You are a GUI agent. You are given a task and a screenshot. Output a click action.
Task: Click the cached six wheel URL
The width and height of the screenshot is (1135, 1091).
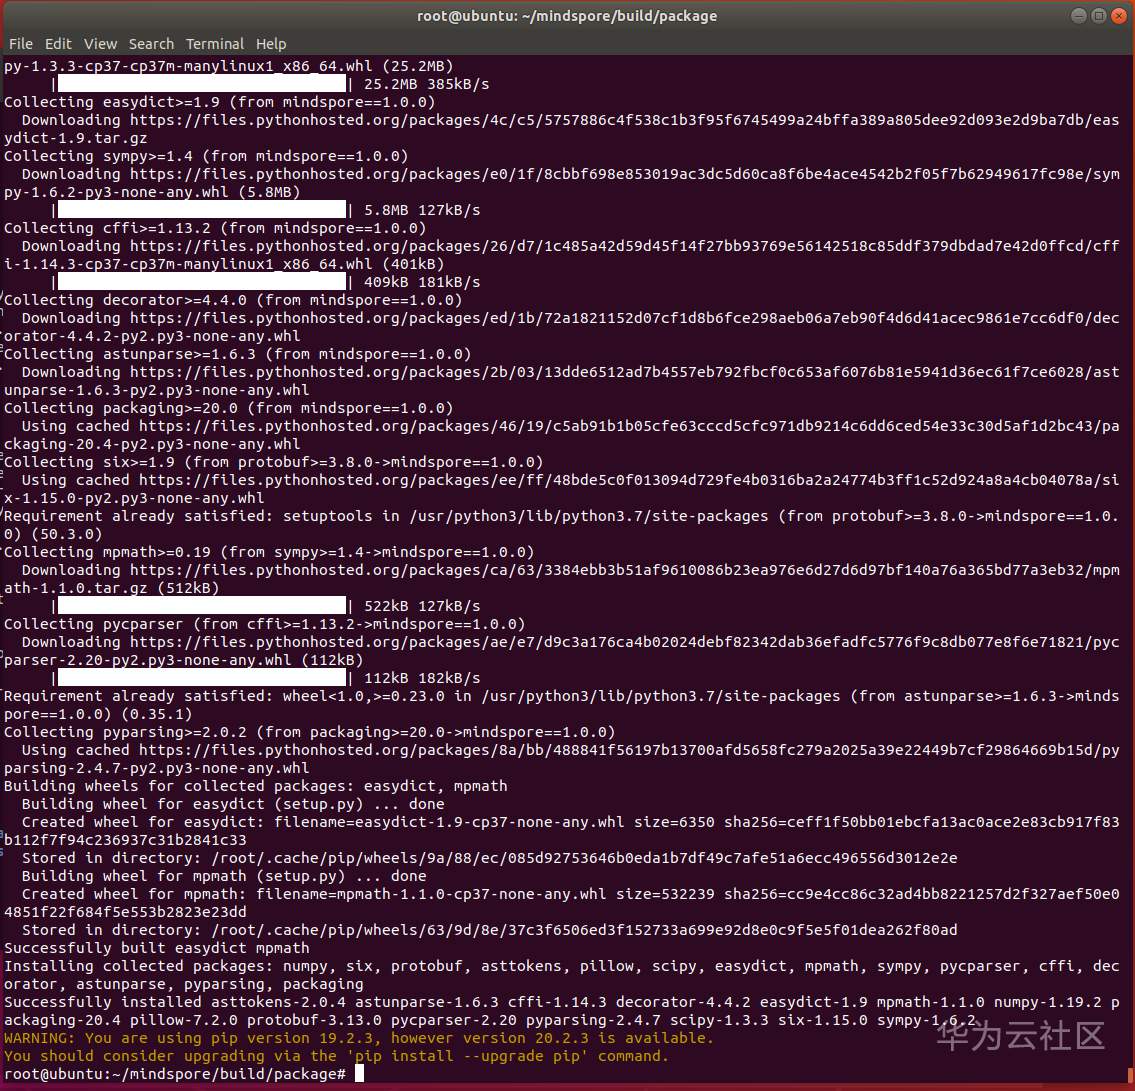(561, 489)
